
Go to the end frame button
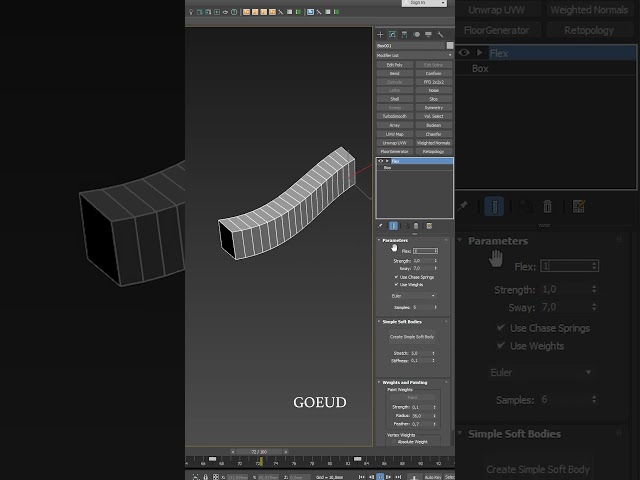[x=398, y=477]
